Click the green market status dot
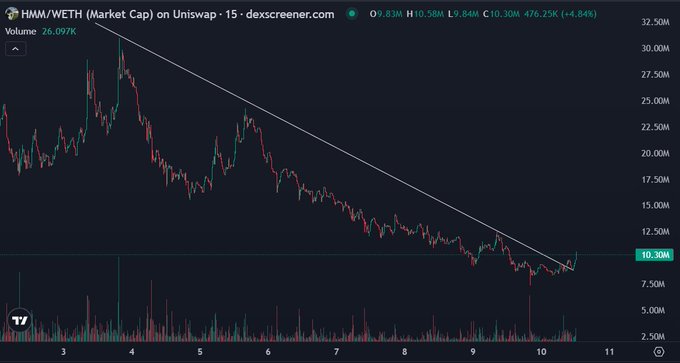 (x=352, y=14)
